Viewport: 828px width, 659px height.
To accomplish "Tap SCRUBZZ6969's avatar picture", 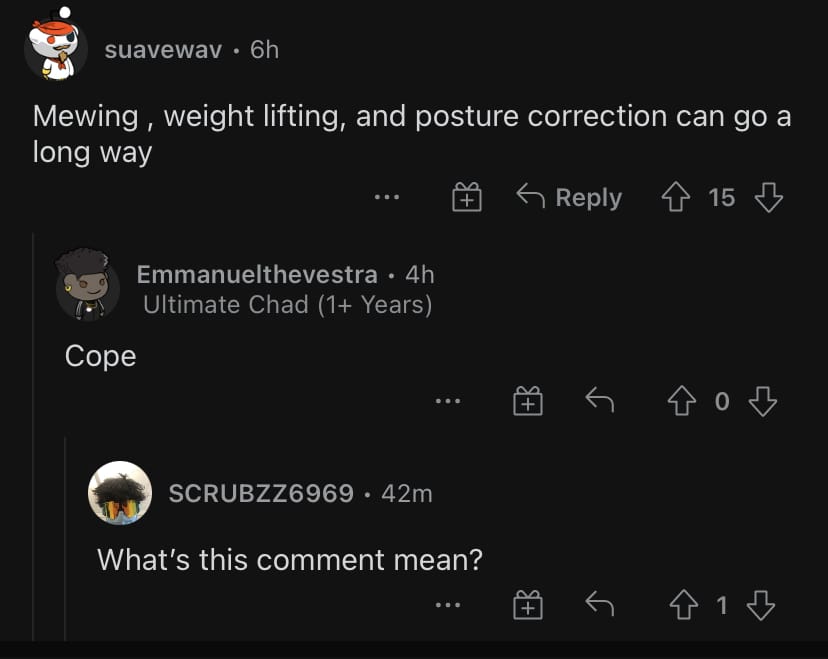I will (x=120, y=493).
